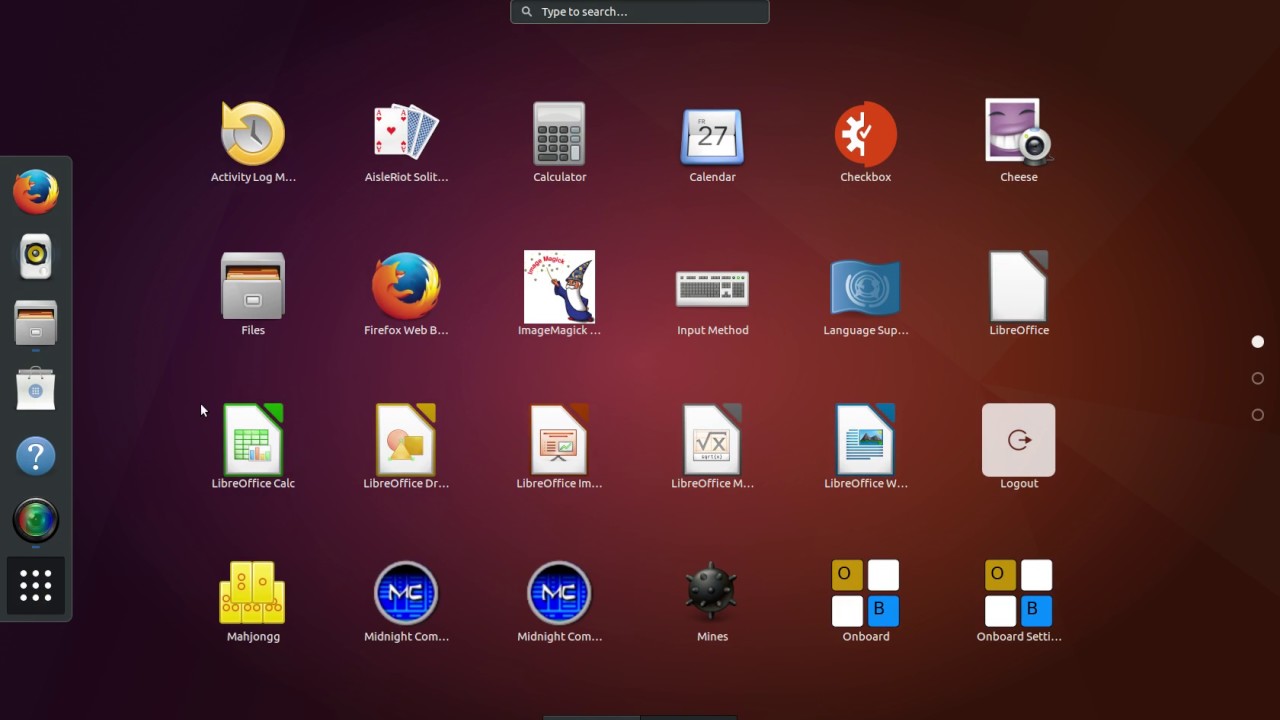Jump to the third page indicator dot
This screenshot has width=1280, height=720.
click(x=1258, y=415)
